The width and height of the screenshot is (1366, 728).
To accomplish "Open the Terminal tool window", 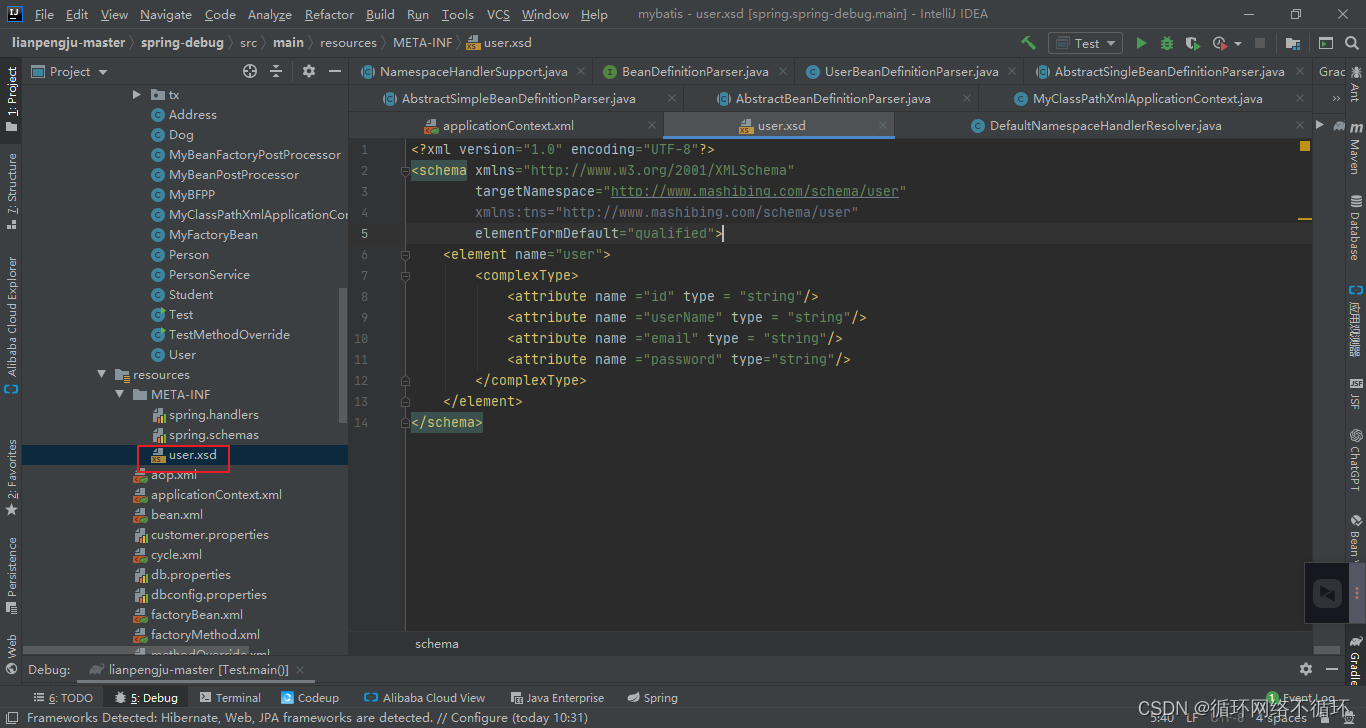I will (230, 698).
